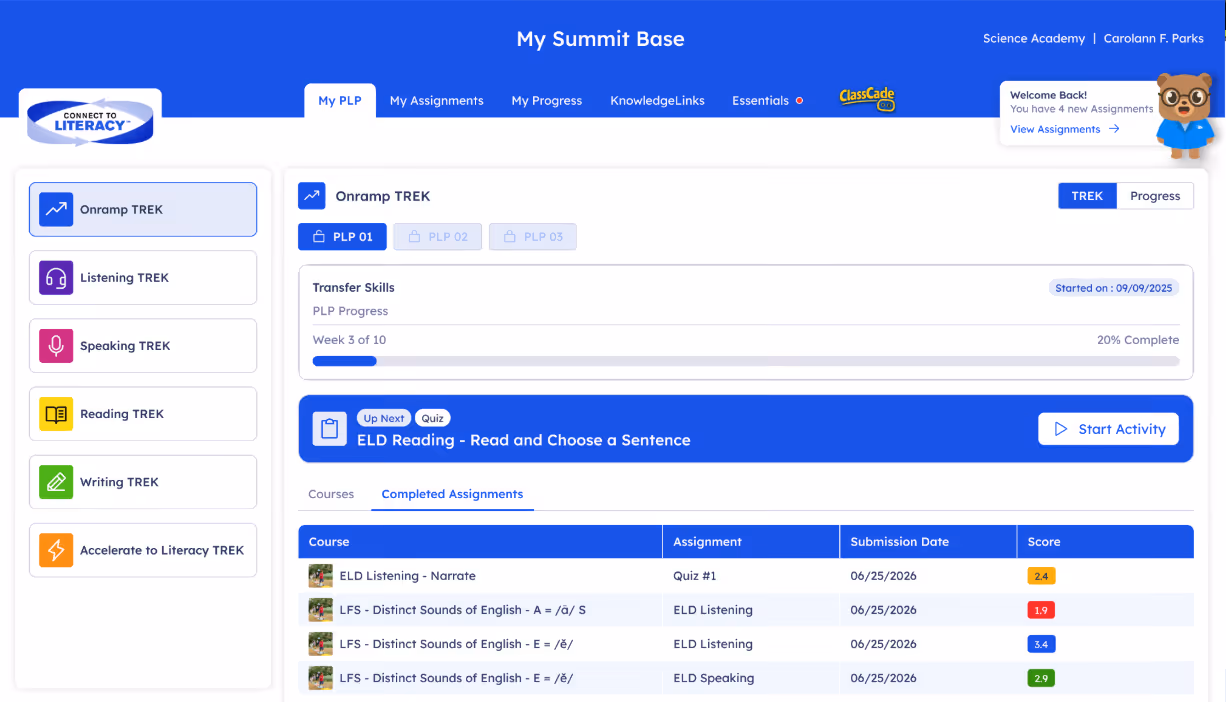Click the Reading TREK book icon

(x=56, y=413)
